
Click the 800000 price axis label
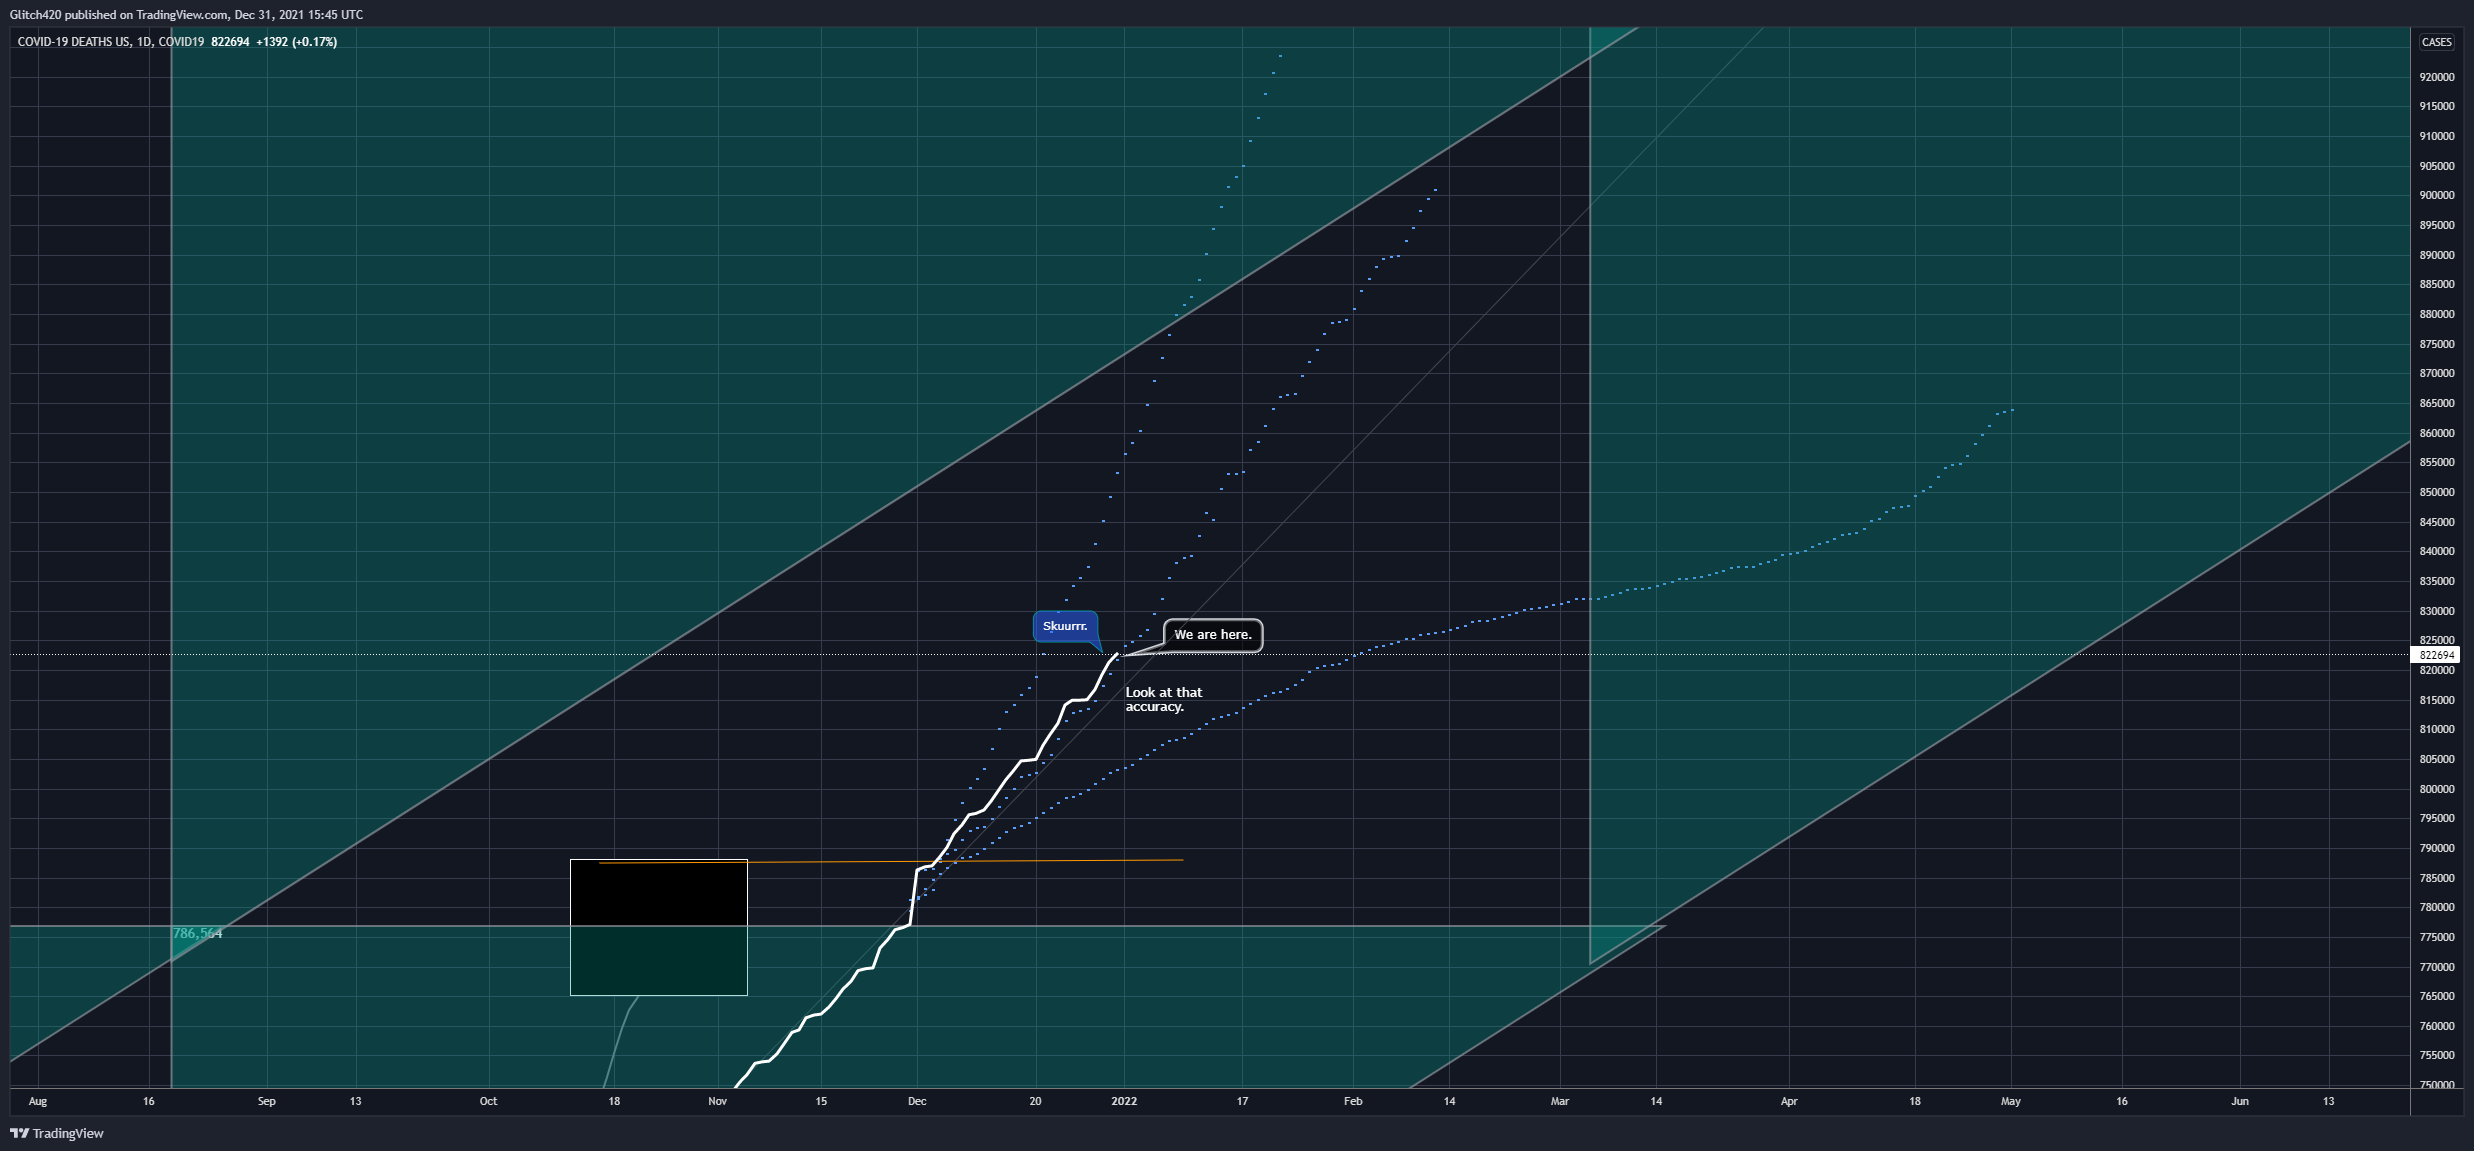point(2436,789)
